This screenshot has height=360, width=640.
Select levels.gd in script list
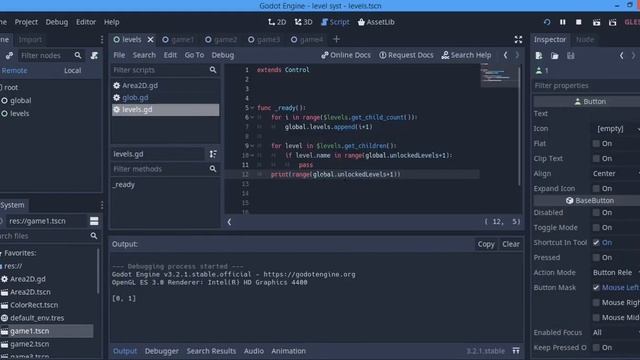coord(165,109)
